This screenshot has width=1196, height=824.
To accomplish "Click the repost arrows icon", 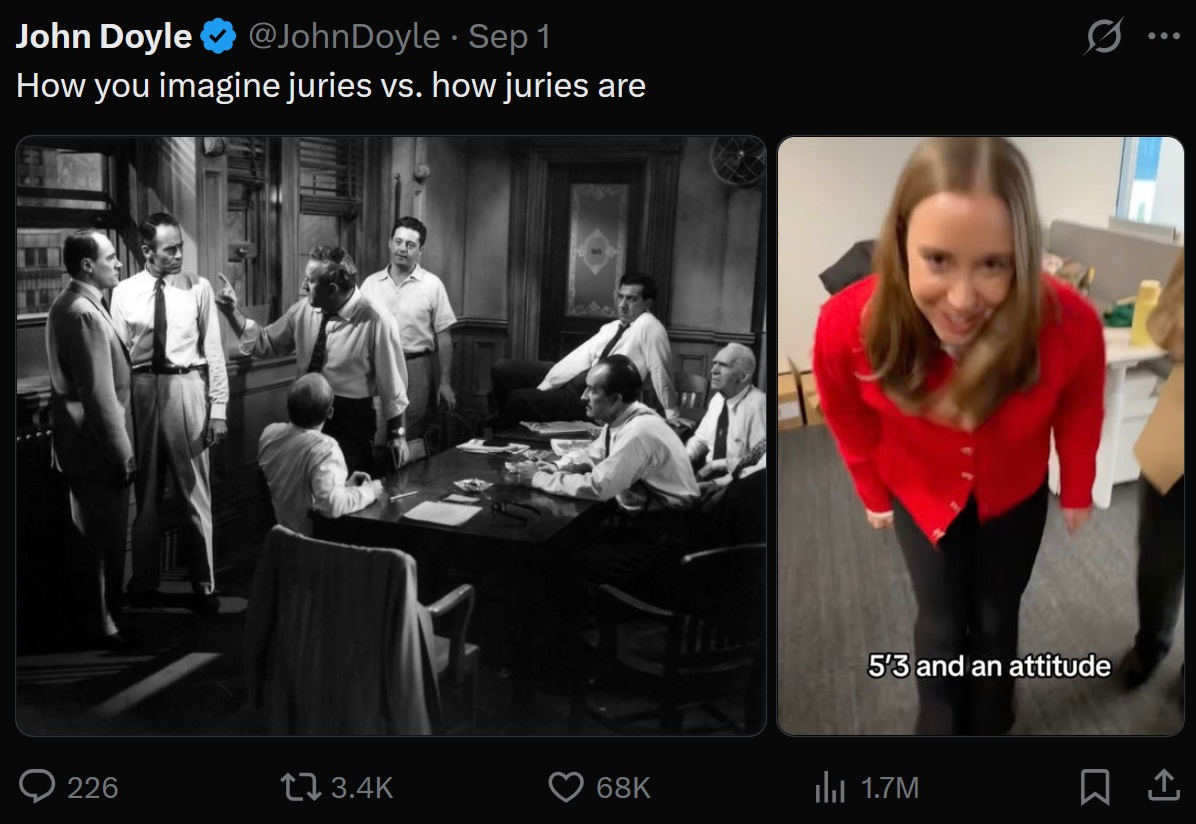I will (301, 787).
